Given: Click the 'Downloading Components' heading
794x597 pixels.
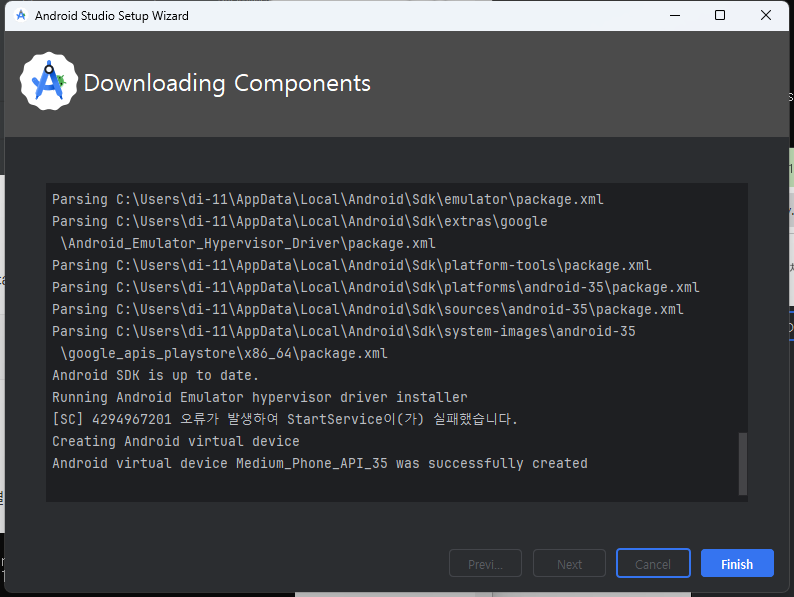Looking at the screenshot, I should click(x=227, y=84).
